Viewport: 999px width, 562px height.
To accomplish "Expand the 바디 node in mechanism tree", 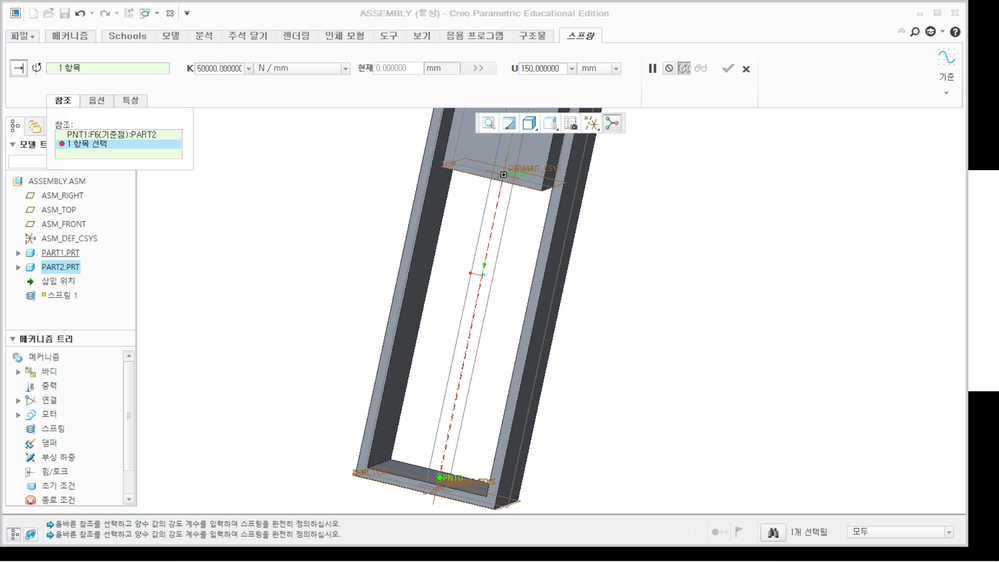I will (18, 371).
